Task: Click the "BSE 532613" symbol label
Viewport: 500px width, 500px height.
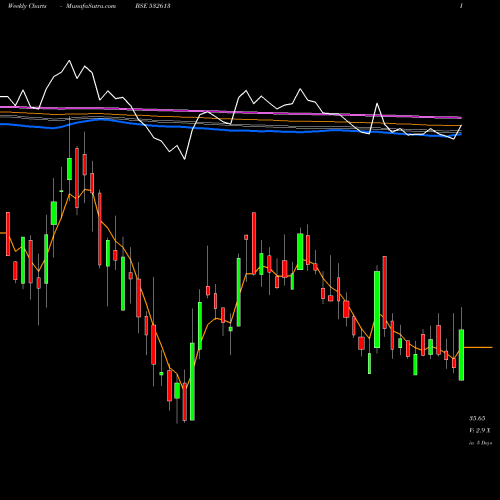Action: pos(153,6)
